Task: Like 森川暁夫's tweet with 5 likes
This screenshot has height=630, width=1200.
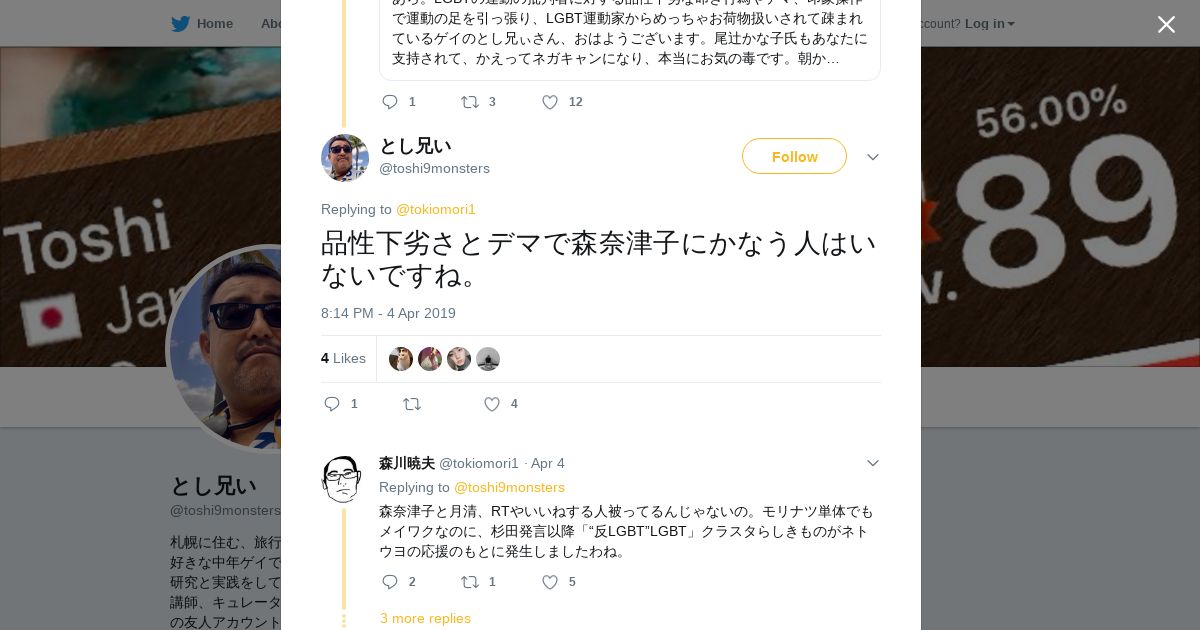Action: coord(550,582)
